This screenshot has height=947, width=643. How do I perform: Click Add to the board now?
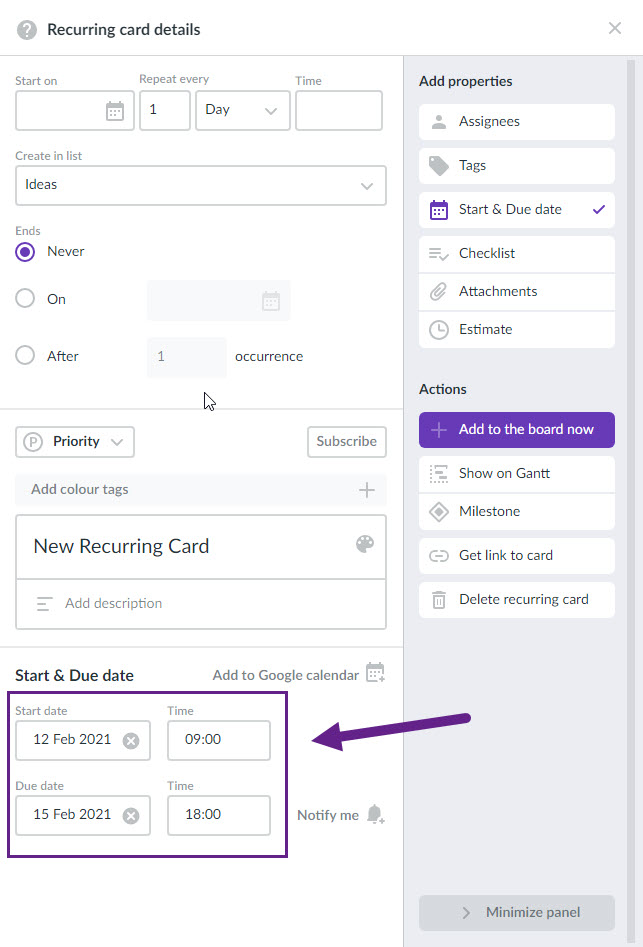(517, 430)
